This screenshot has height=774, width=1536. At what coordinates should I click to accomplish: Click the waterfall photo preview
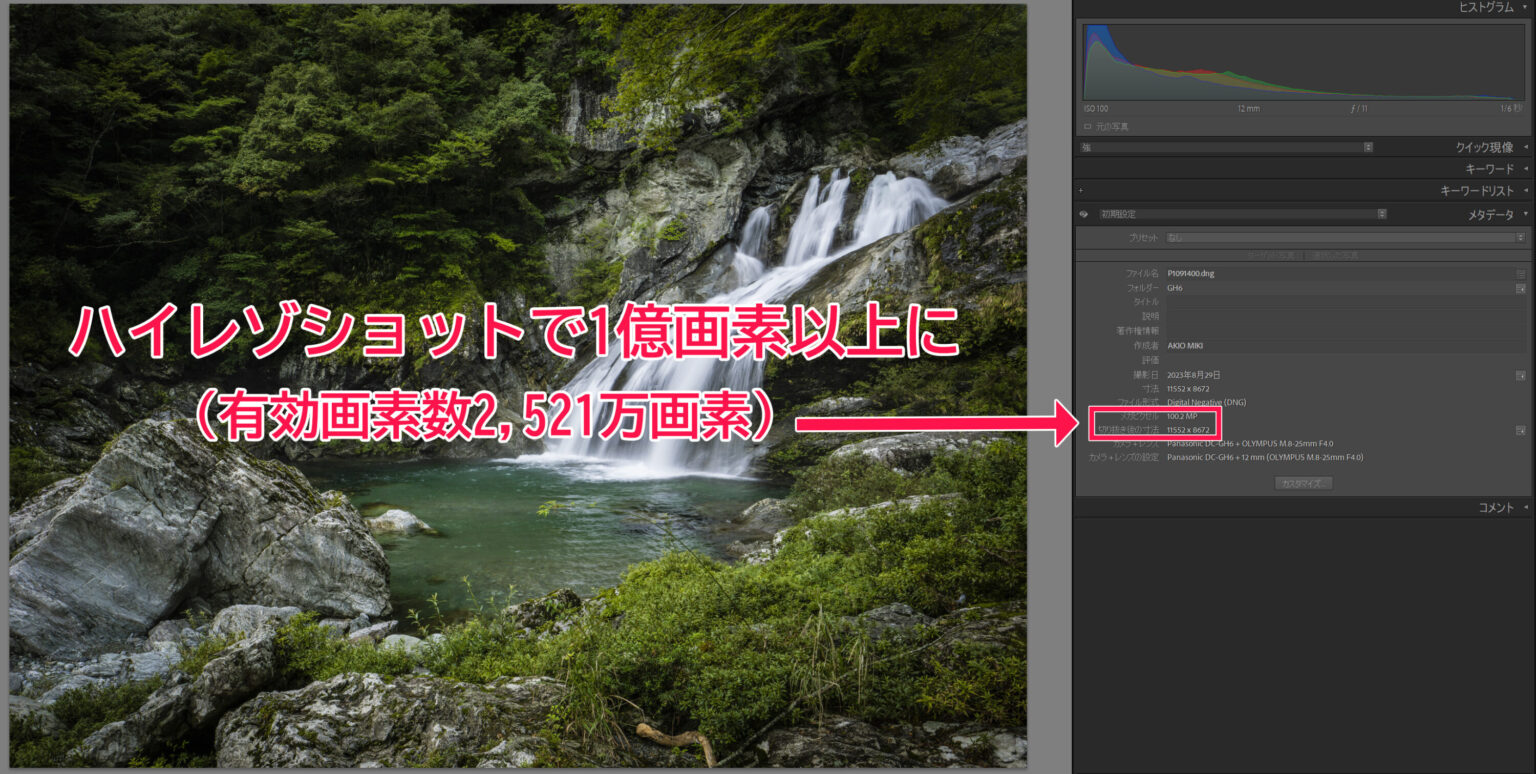(518, 385)
